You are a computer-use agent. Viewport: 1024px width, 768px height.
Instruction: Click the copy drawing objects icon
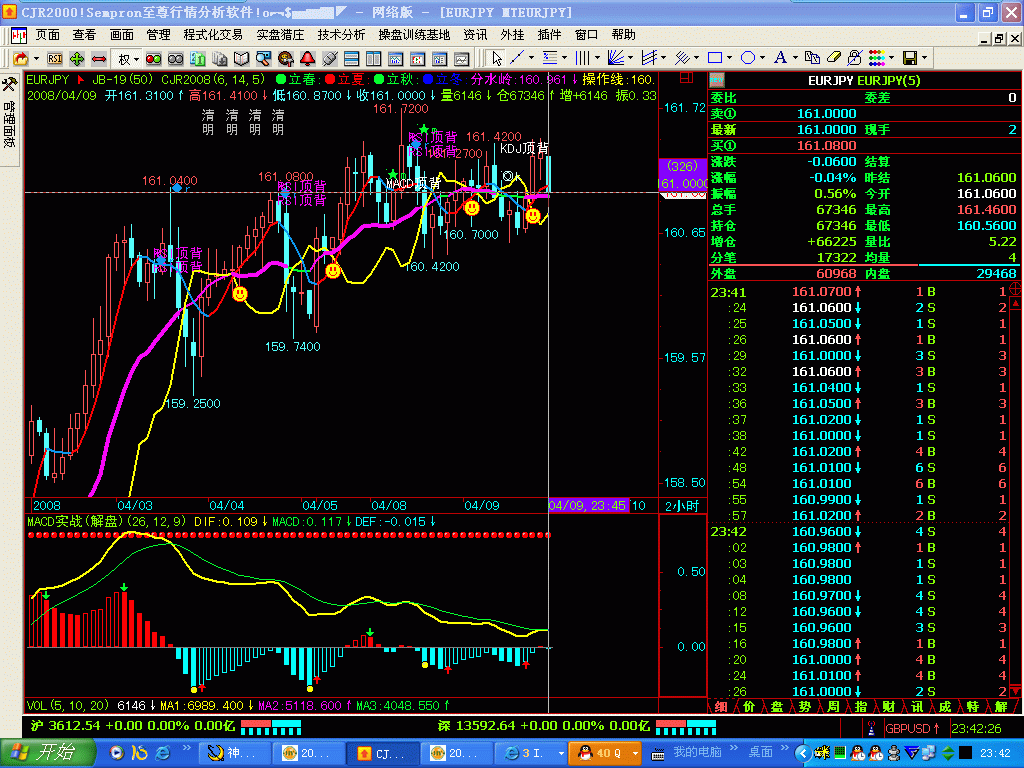pos(812,58)
